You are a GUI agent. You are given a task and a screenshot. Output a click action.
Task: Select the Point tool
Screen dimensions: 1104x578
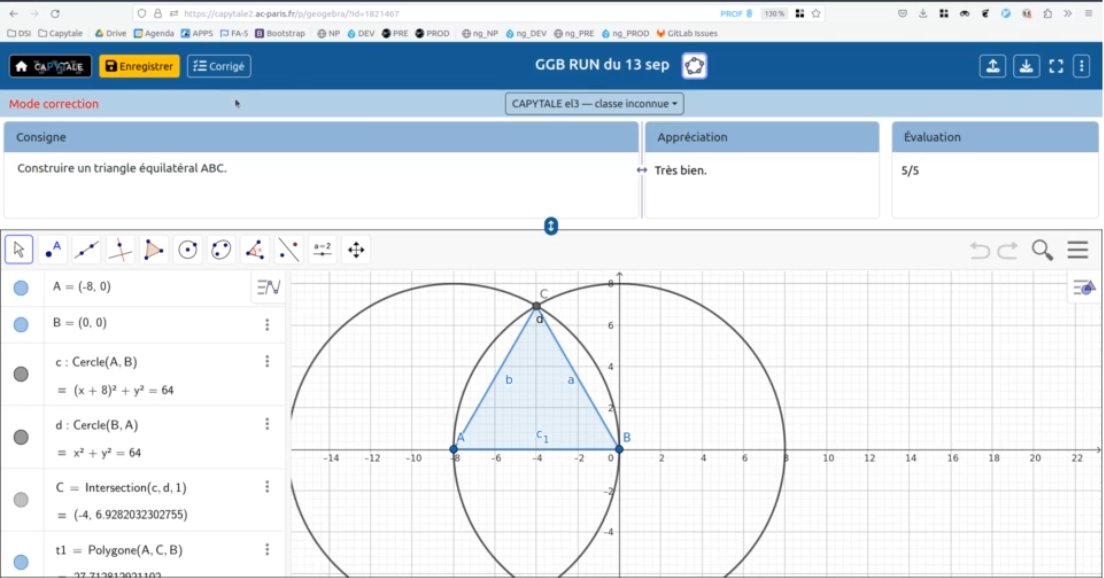pos(53,250)
